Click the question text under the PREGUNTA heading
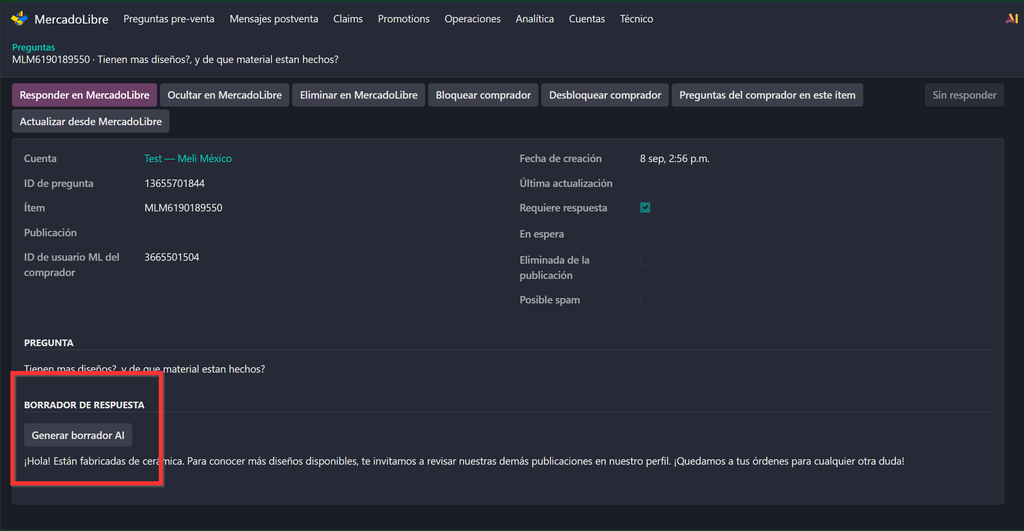The height and width of the screenshot is (531, 1024). pyautogui.click(x=144, y=369)
